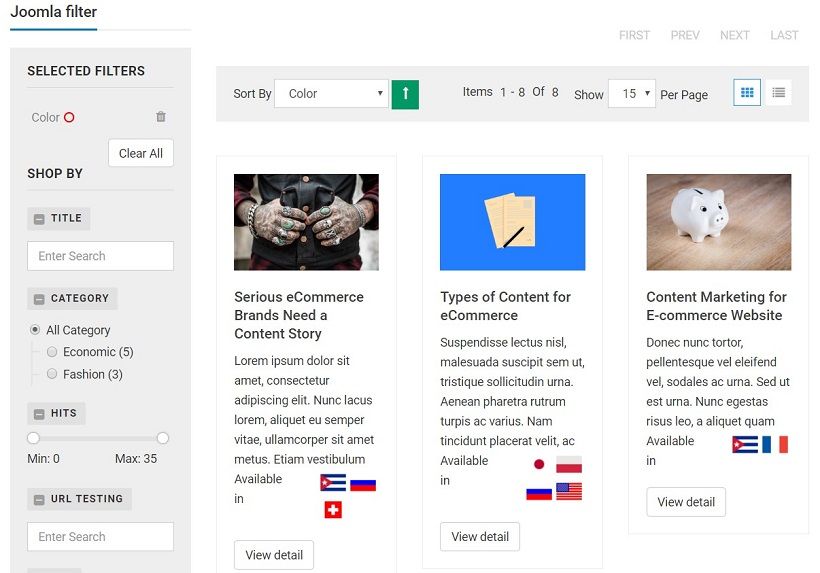Viewport: 820px width, 573px height.
Task: Go to FIRST page link
Action: coord(634,35)
